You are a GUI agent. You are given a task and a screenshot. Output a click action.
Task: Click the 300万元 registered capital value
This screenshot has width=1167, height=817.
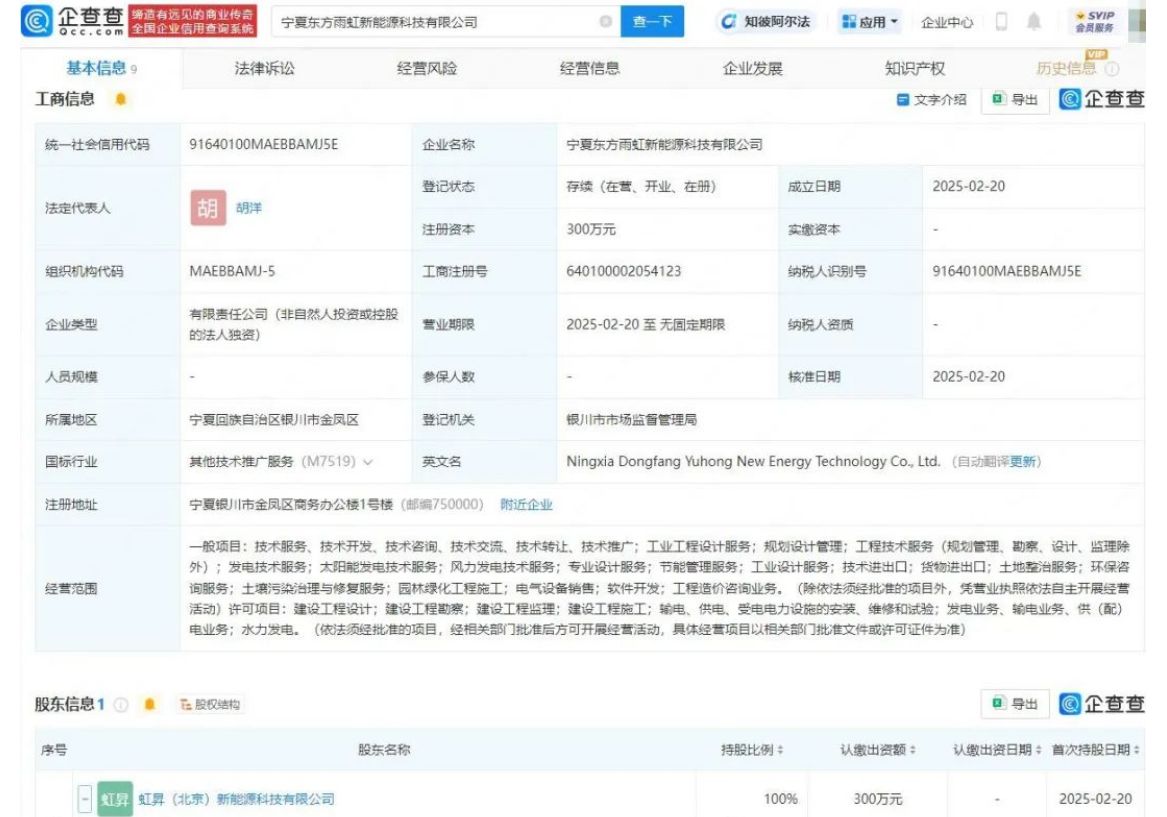point(591,229)
